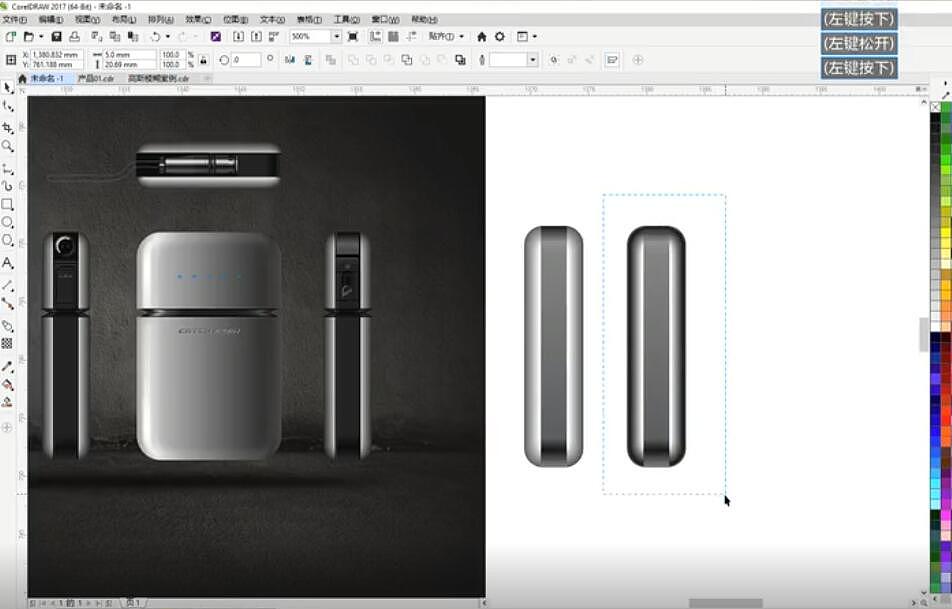Click the purple search content icon
The height and width of the screenshot is (609, 952).
[x=216, y=36]
